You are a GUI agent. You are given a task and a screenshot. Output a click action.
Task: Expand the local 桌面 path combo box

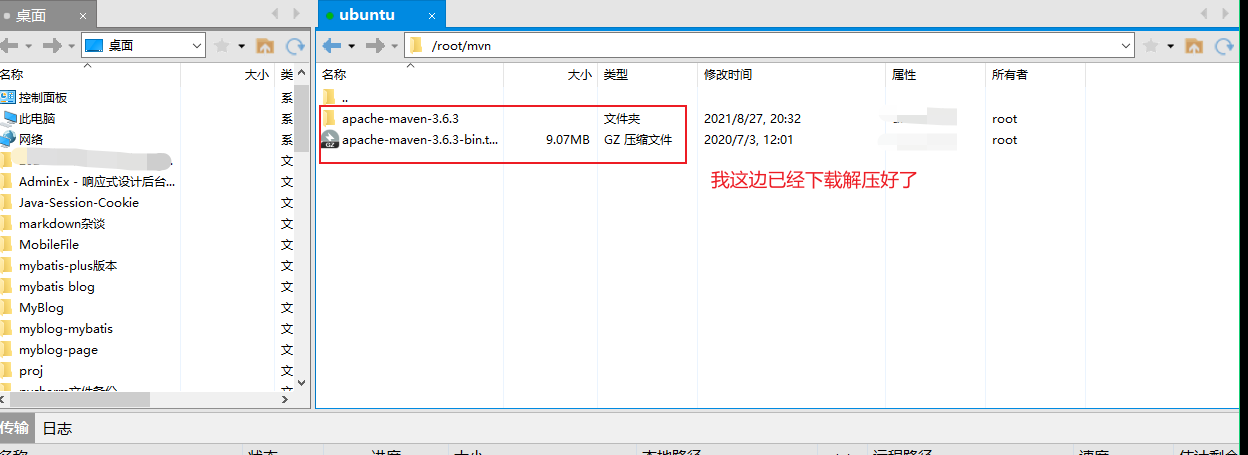point(196,46)
